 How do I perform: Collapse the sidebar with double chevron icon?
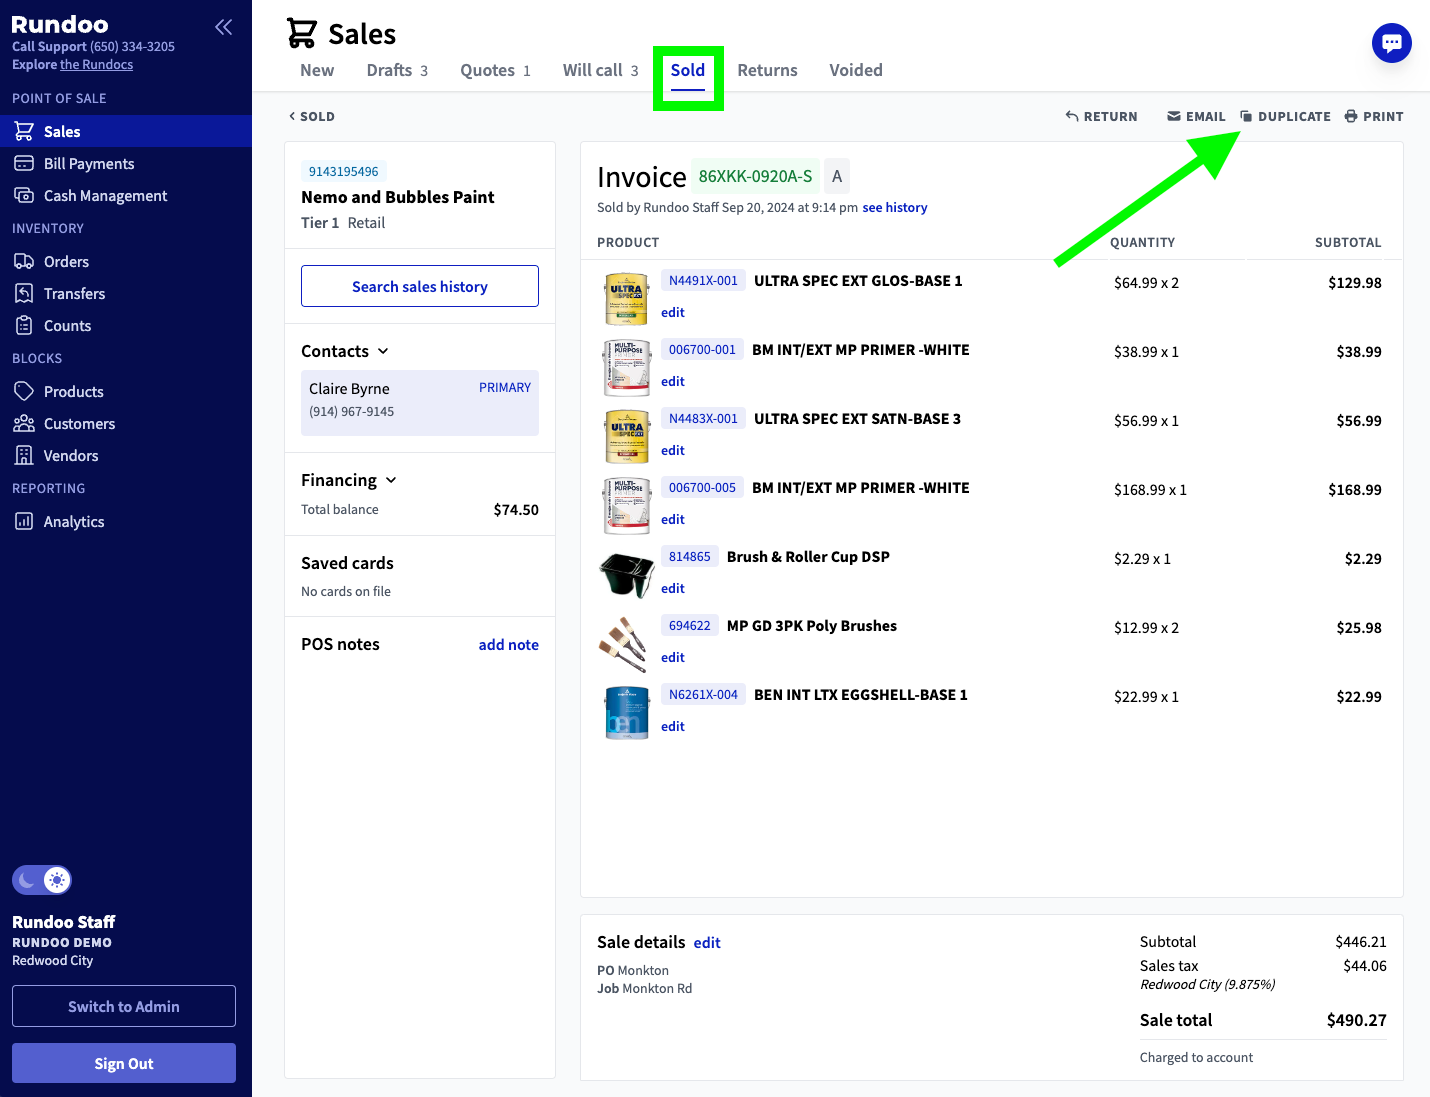point(224,27)
